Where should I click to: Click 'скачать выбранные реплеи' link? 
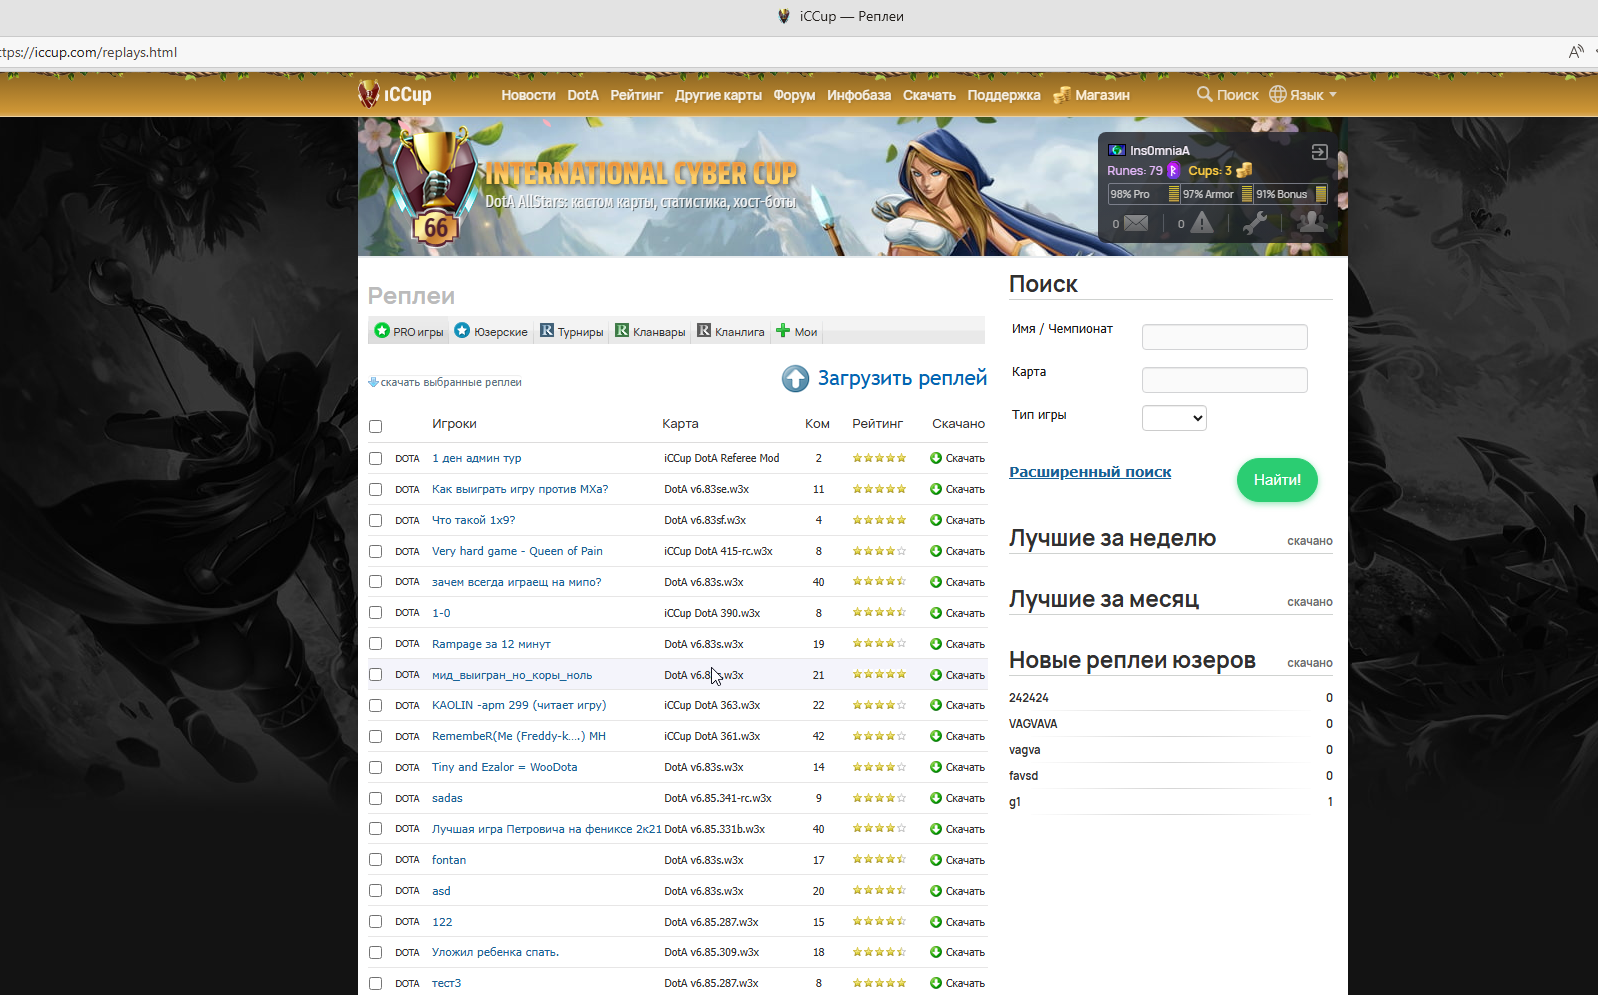pos(445,382)
